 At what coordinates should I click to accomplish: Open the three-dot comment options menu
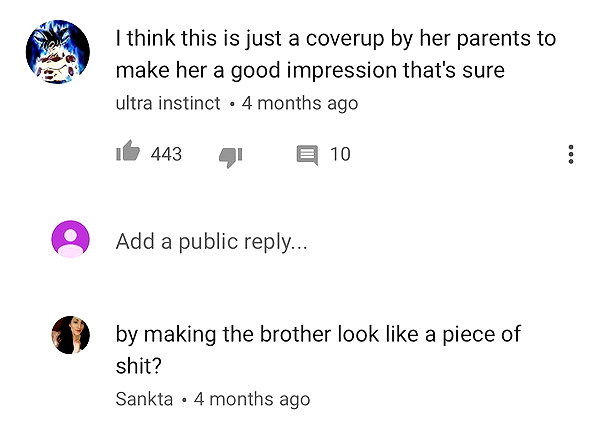[571, 154]
